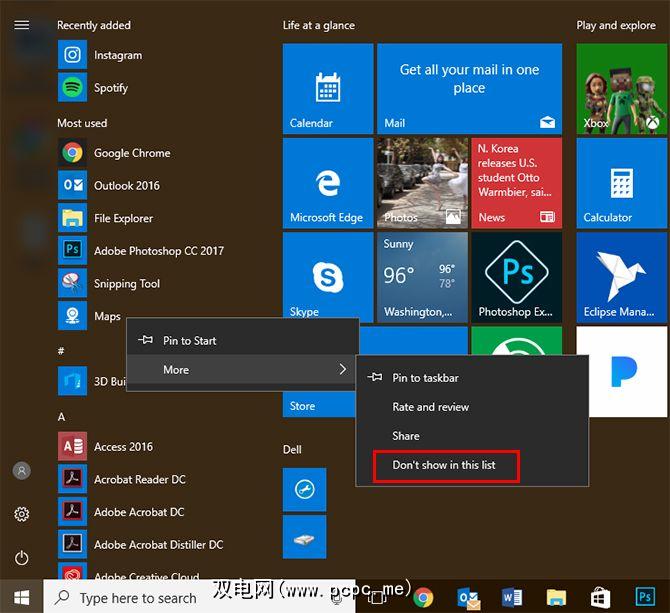Screen dimensions: 670x613
Task: Open the Photoshop Express tile
Action: tap(516, 277)
